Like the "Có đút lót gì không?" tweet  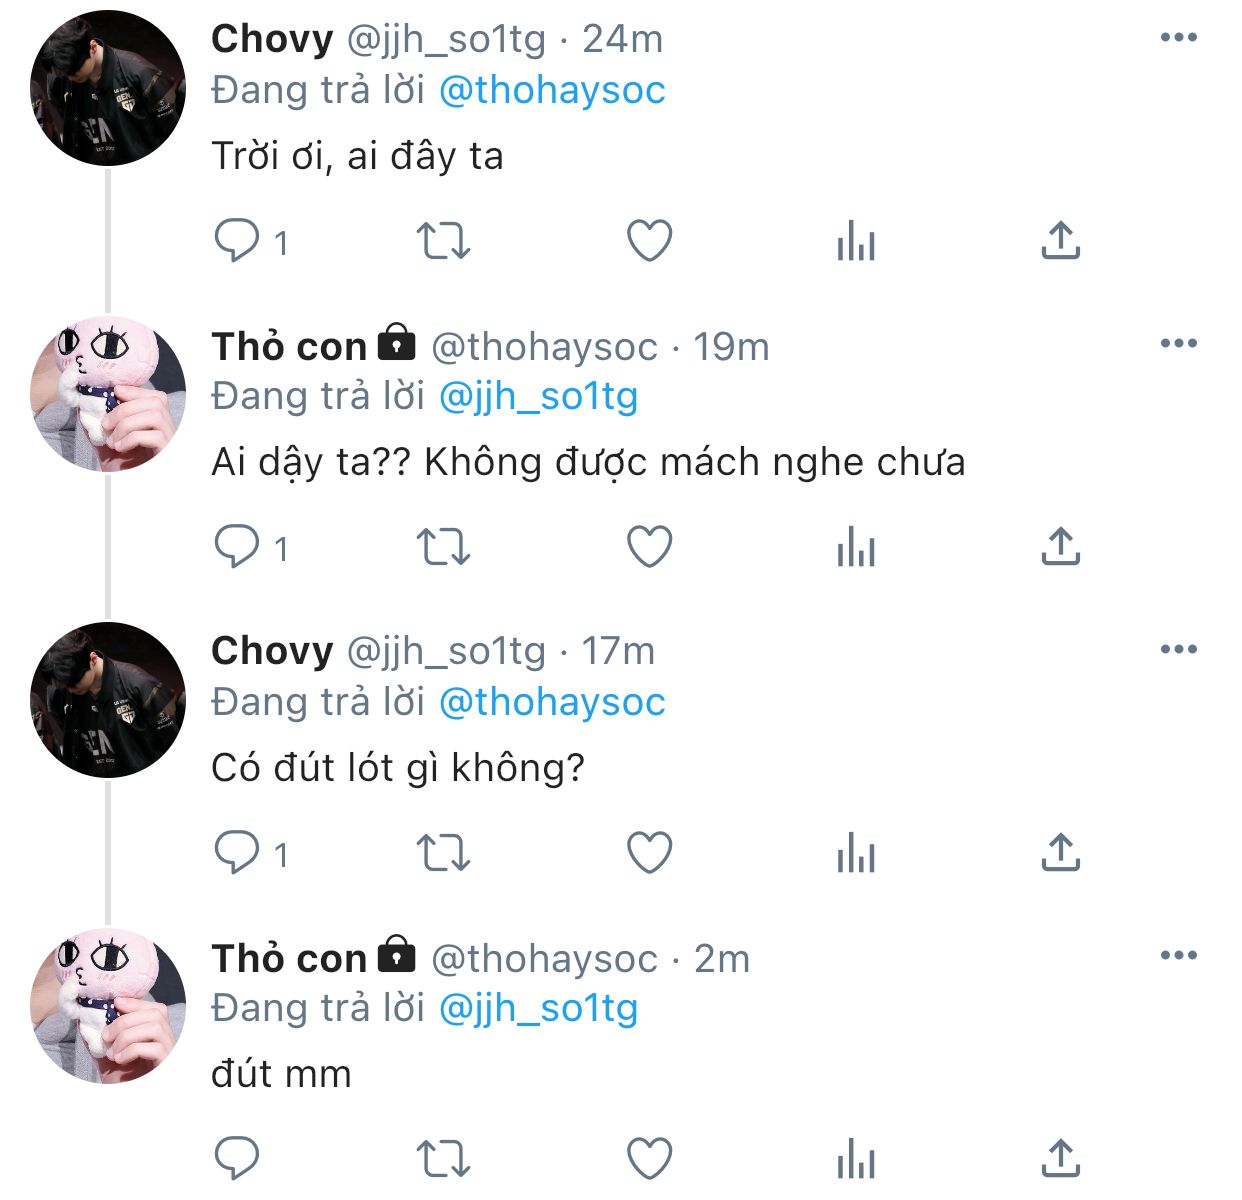click(649, 853)
